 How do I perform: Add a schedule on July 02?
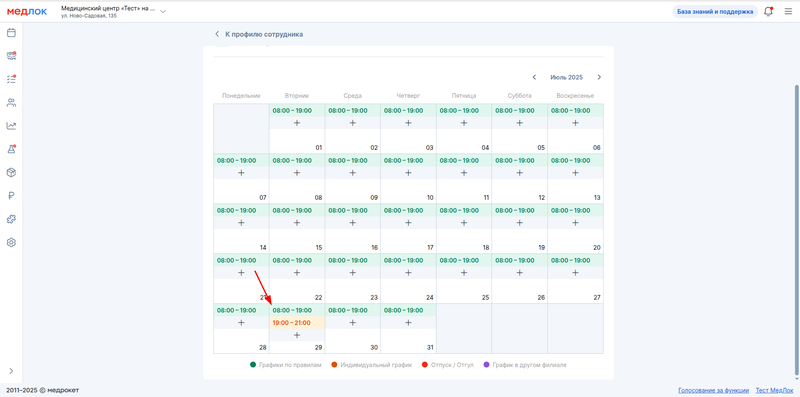pos(353,123)
